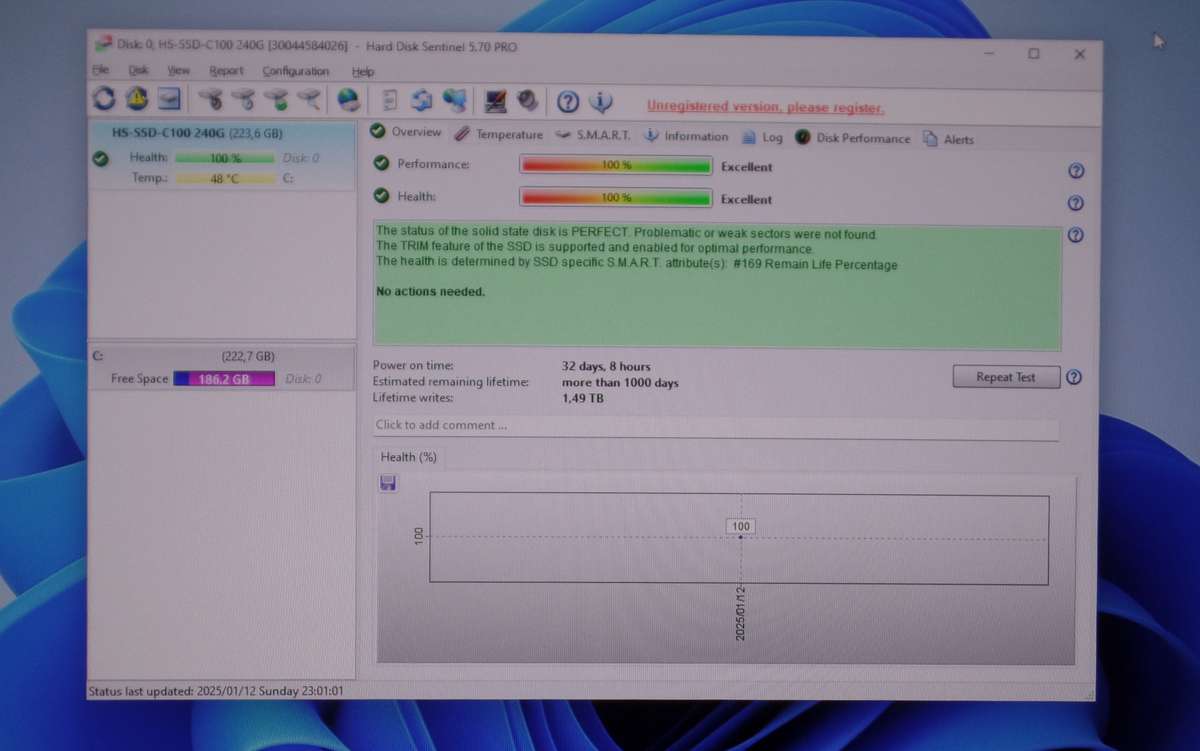1200x751 pixels.
Task: Open the report preview toolbar icon
Action: (x=390, y=100)
